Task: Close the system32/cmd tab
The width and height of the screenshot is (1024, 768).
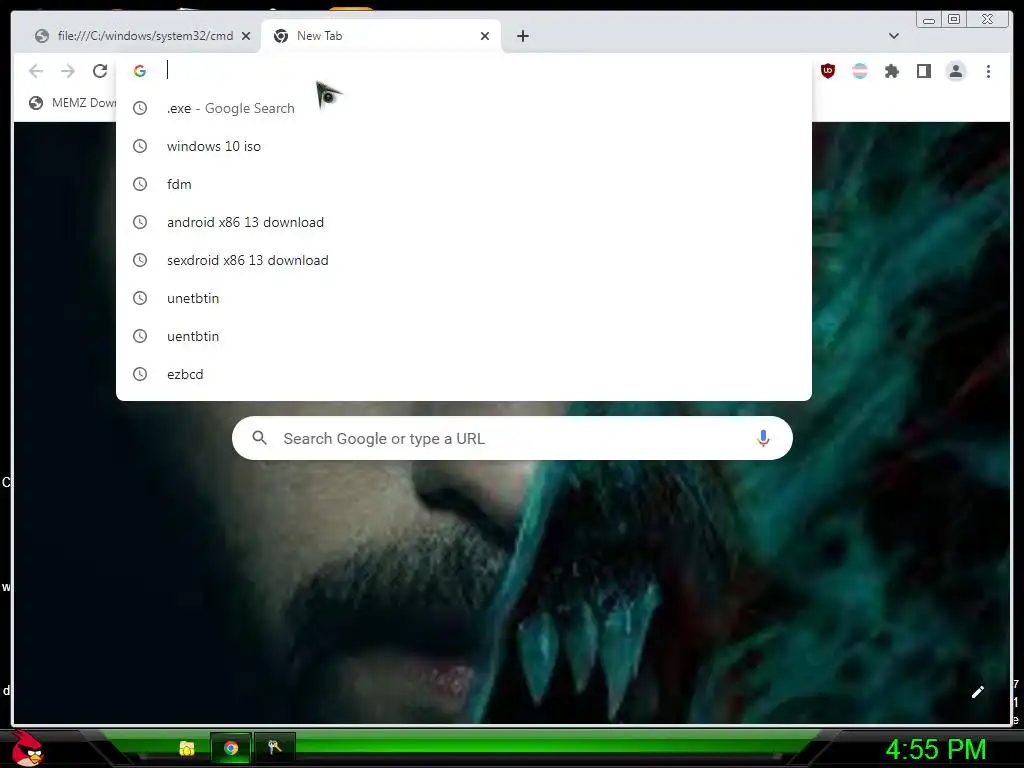Action: coord(246,36)
